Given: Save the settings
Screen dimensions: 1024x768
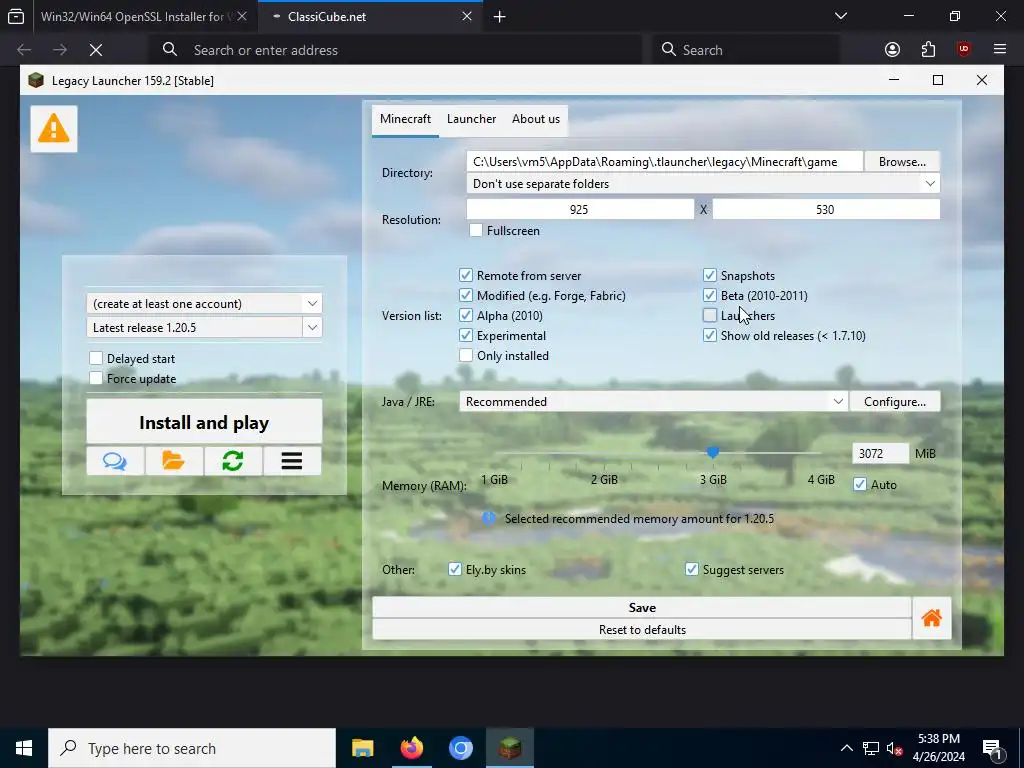Looking at the screenshot, I should tap(642, 607).
